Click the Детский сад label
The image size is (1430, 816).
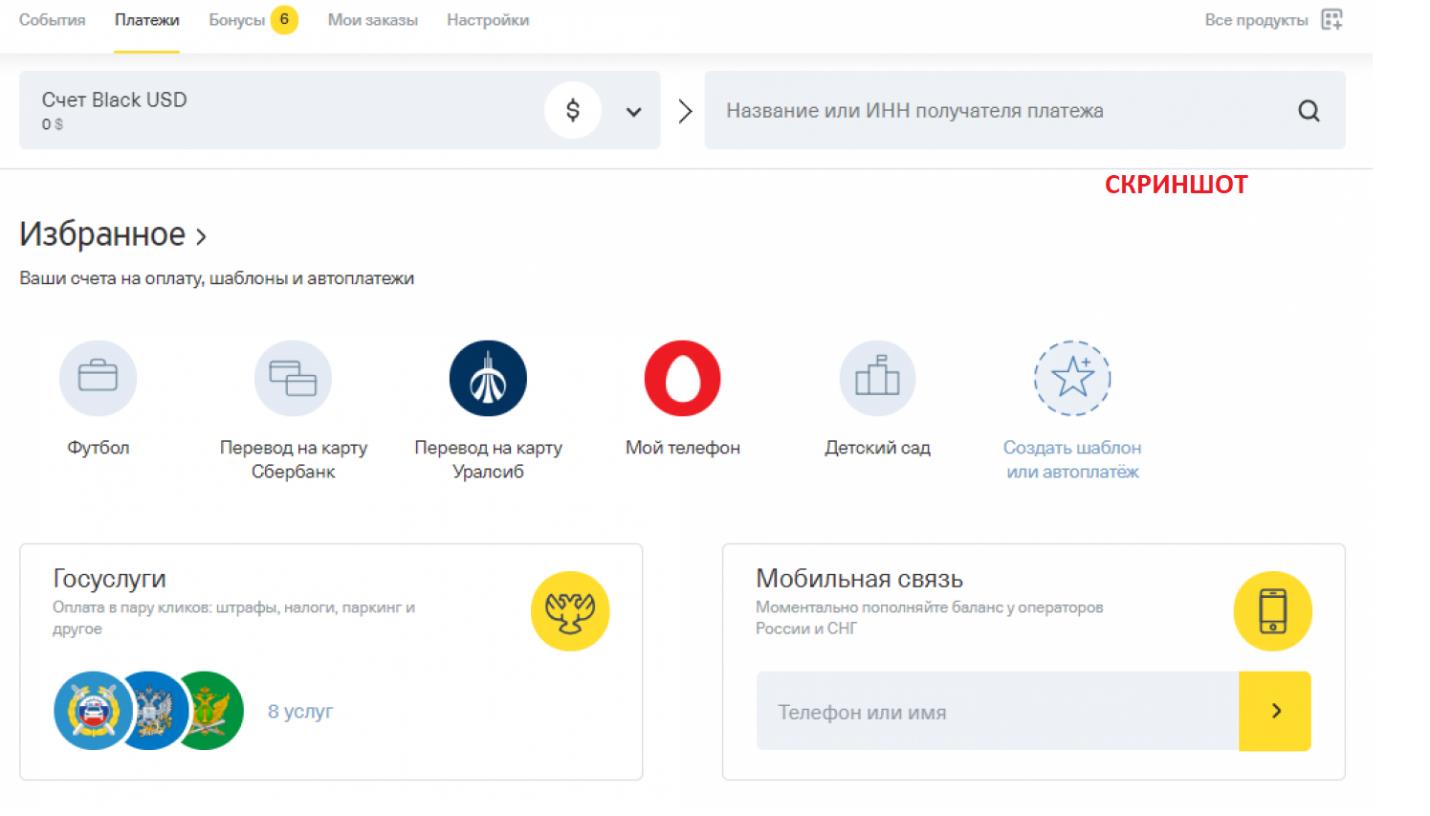point(877,448)
